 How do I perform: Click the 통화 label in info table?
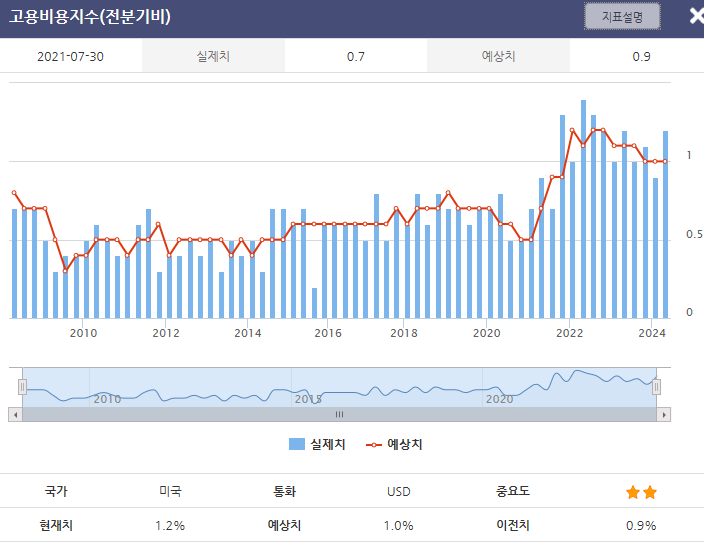coord(285,491)
